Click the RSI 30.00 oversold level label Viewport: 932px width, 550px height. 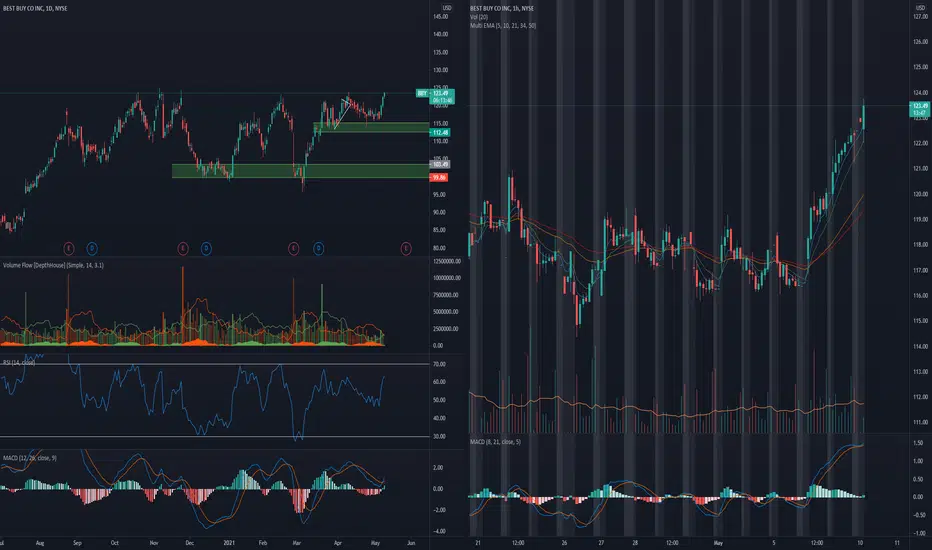(439, 436)
